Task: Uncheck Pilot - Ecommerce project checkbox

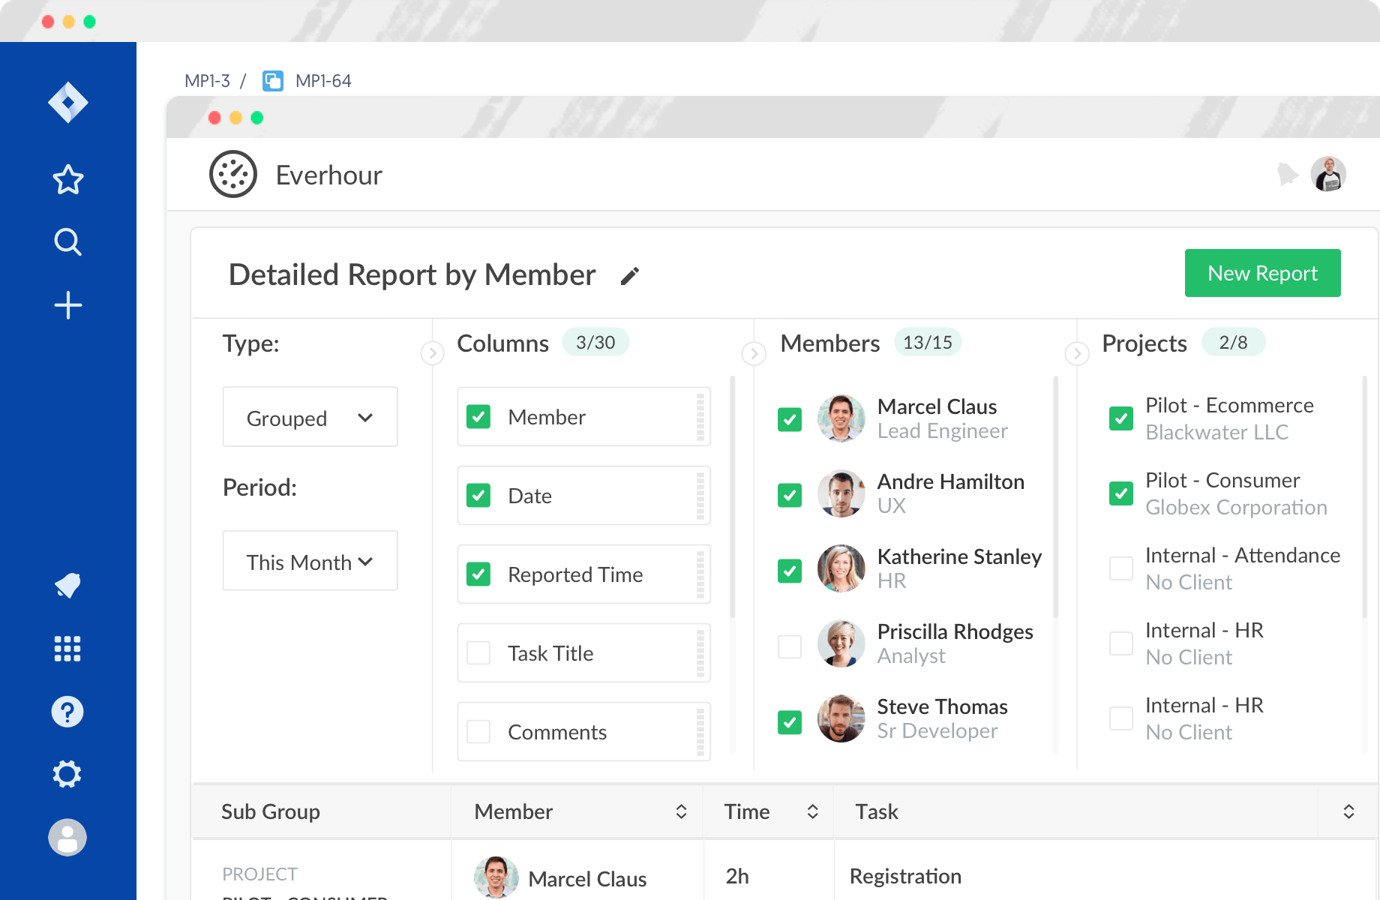Action: tap(1121, 418)
